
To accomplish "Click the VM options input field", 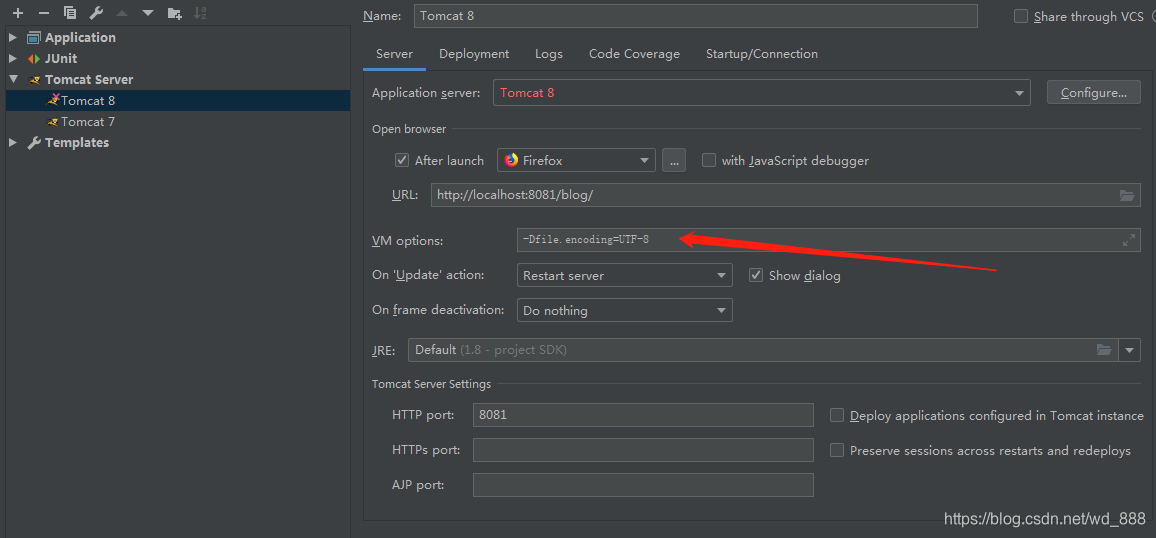I will click(x=829, y=240).
